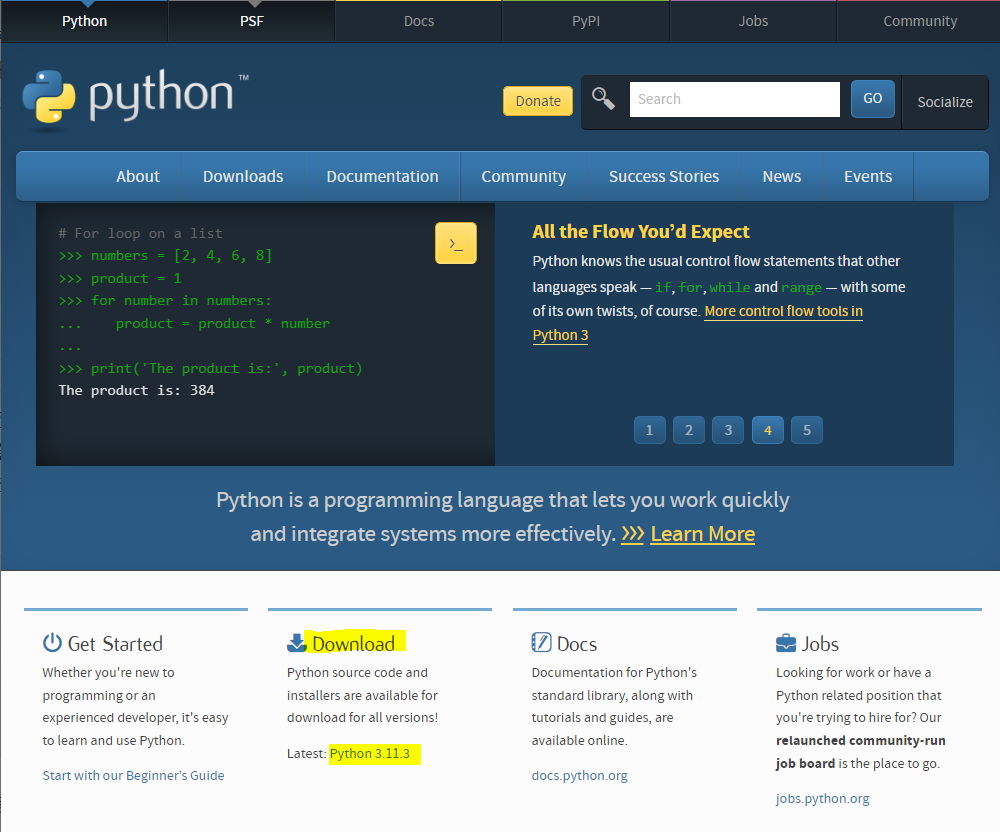Show slide 3 of the code carousel
Screen dimensions: 1000x832
(x=728, y=430)
